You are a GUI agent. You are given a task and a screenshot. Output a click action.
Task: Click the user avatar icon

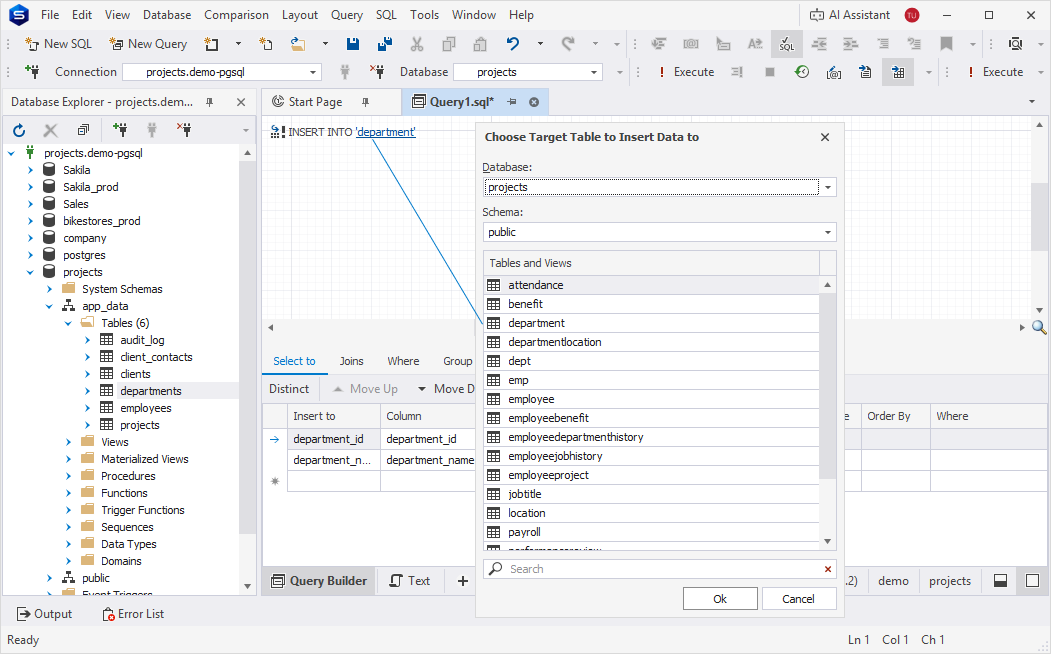click(x=912, y=15)
